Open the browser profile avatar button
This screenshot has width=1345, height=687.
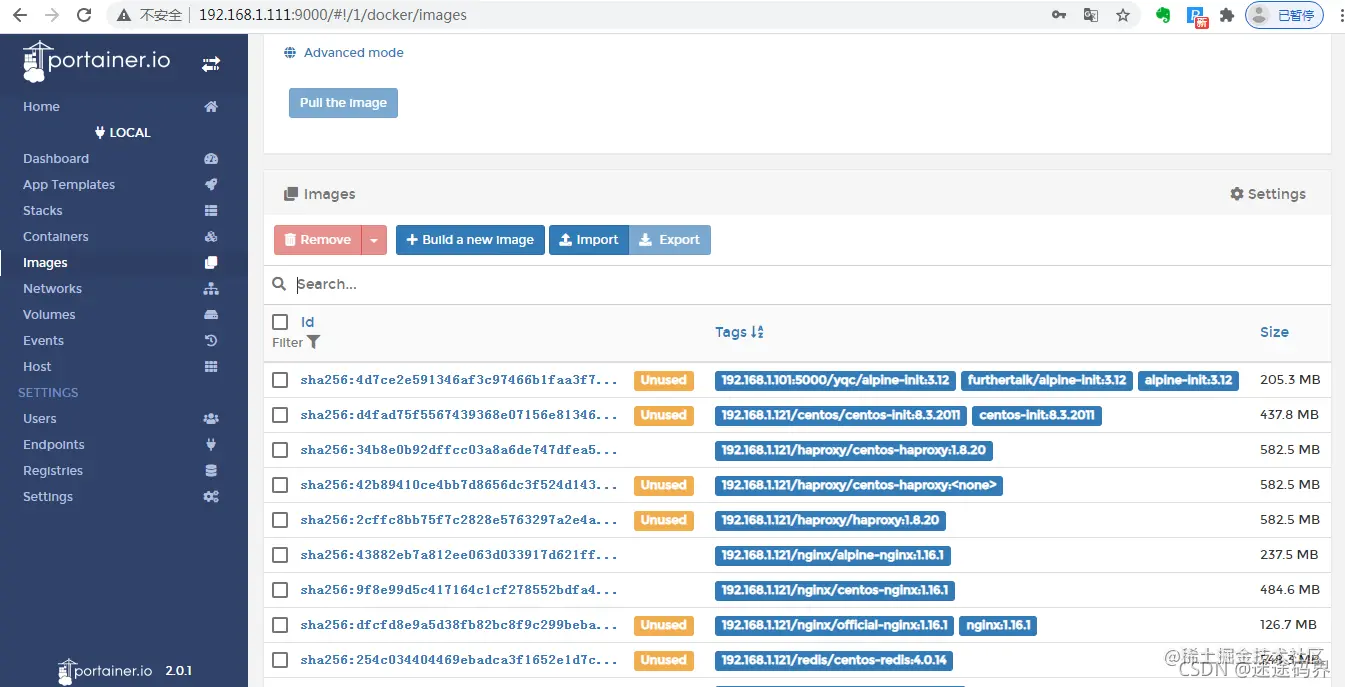click(1284, 15)
